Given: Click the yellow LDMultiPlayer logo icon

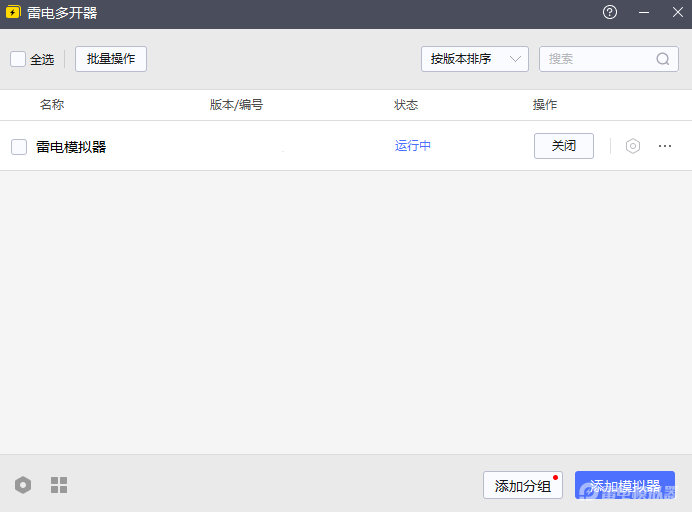Looking at the screenshot, I should coord(13,13).
